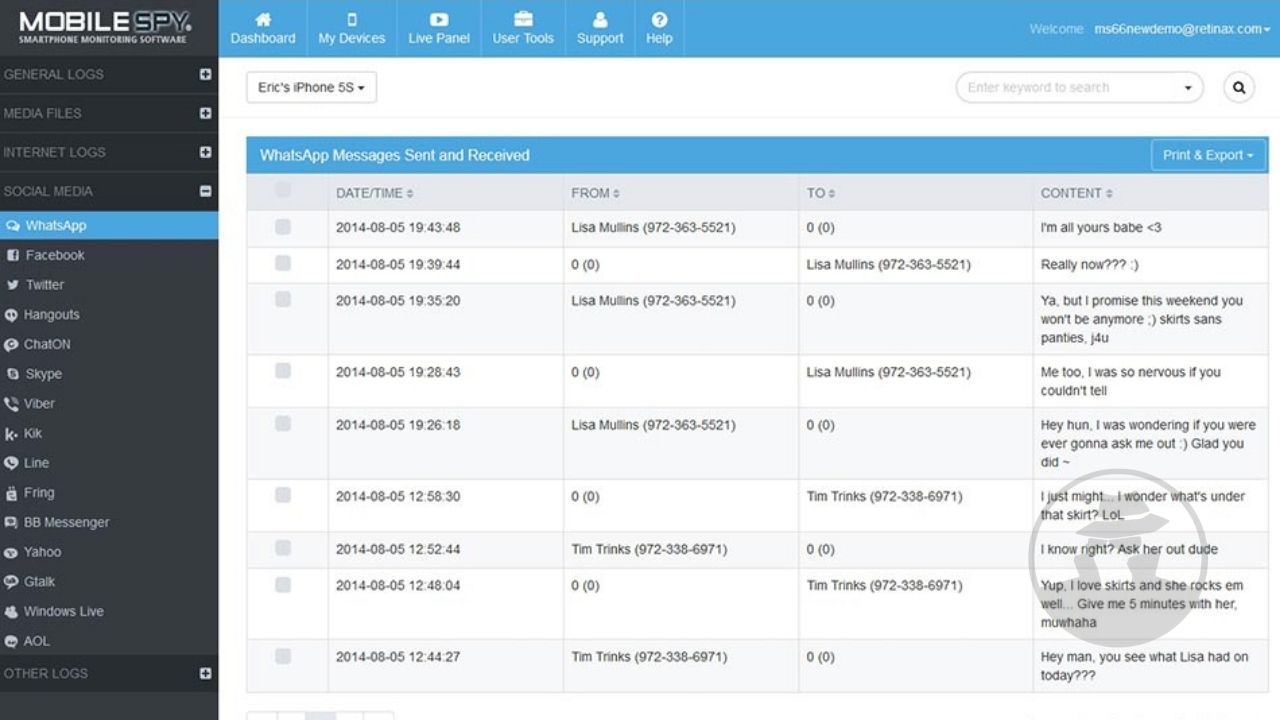This screenshot has width=1280, height=720.
Task: Check the 12:48:04 message row
Action: click(x=283, y=584)
